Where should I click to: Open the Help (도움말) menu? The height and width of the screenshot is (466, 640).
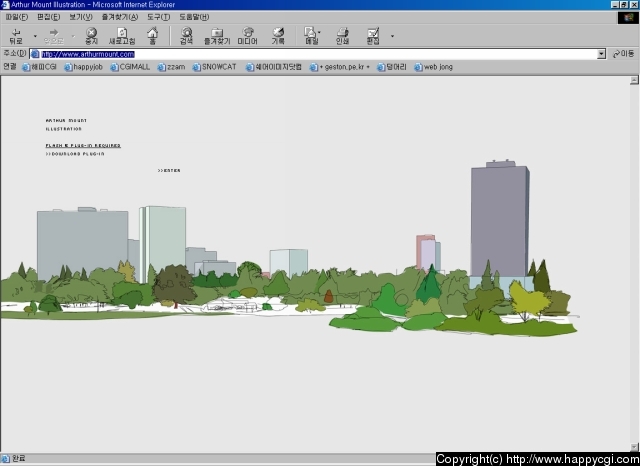click(194, 17)
